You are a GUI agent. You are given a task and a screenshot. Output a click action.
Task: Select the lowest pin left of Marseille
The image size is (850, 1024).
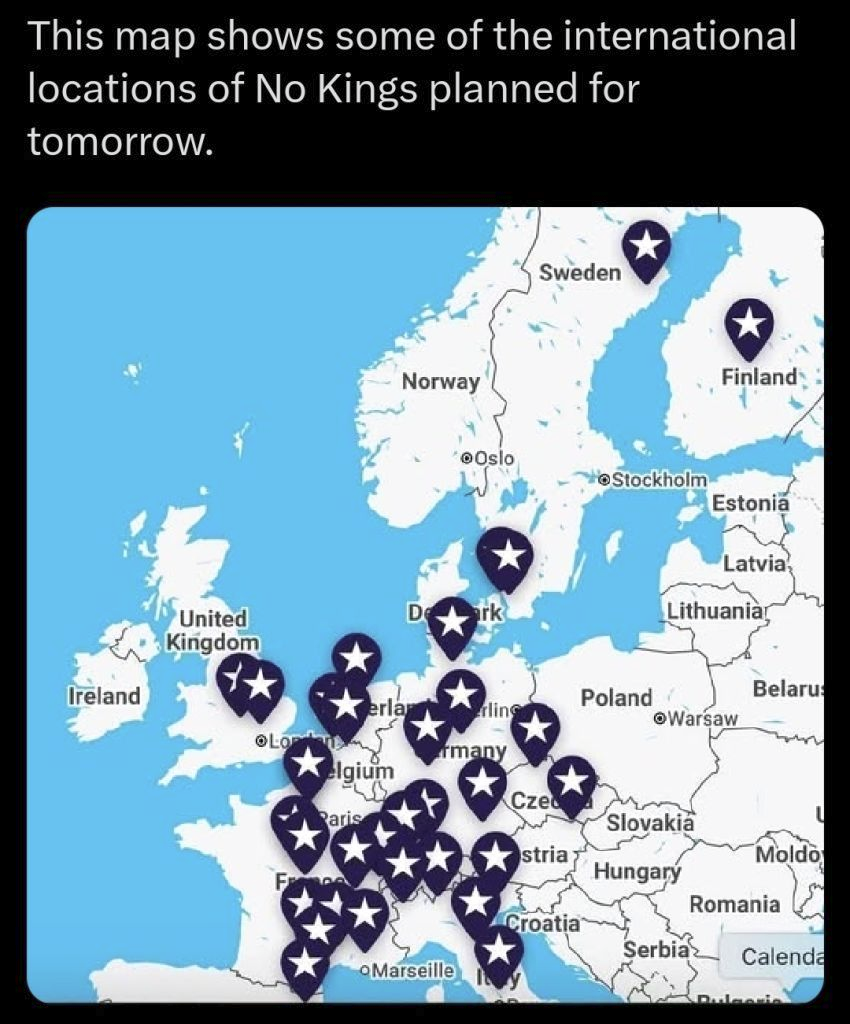(305, 969)
